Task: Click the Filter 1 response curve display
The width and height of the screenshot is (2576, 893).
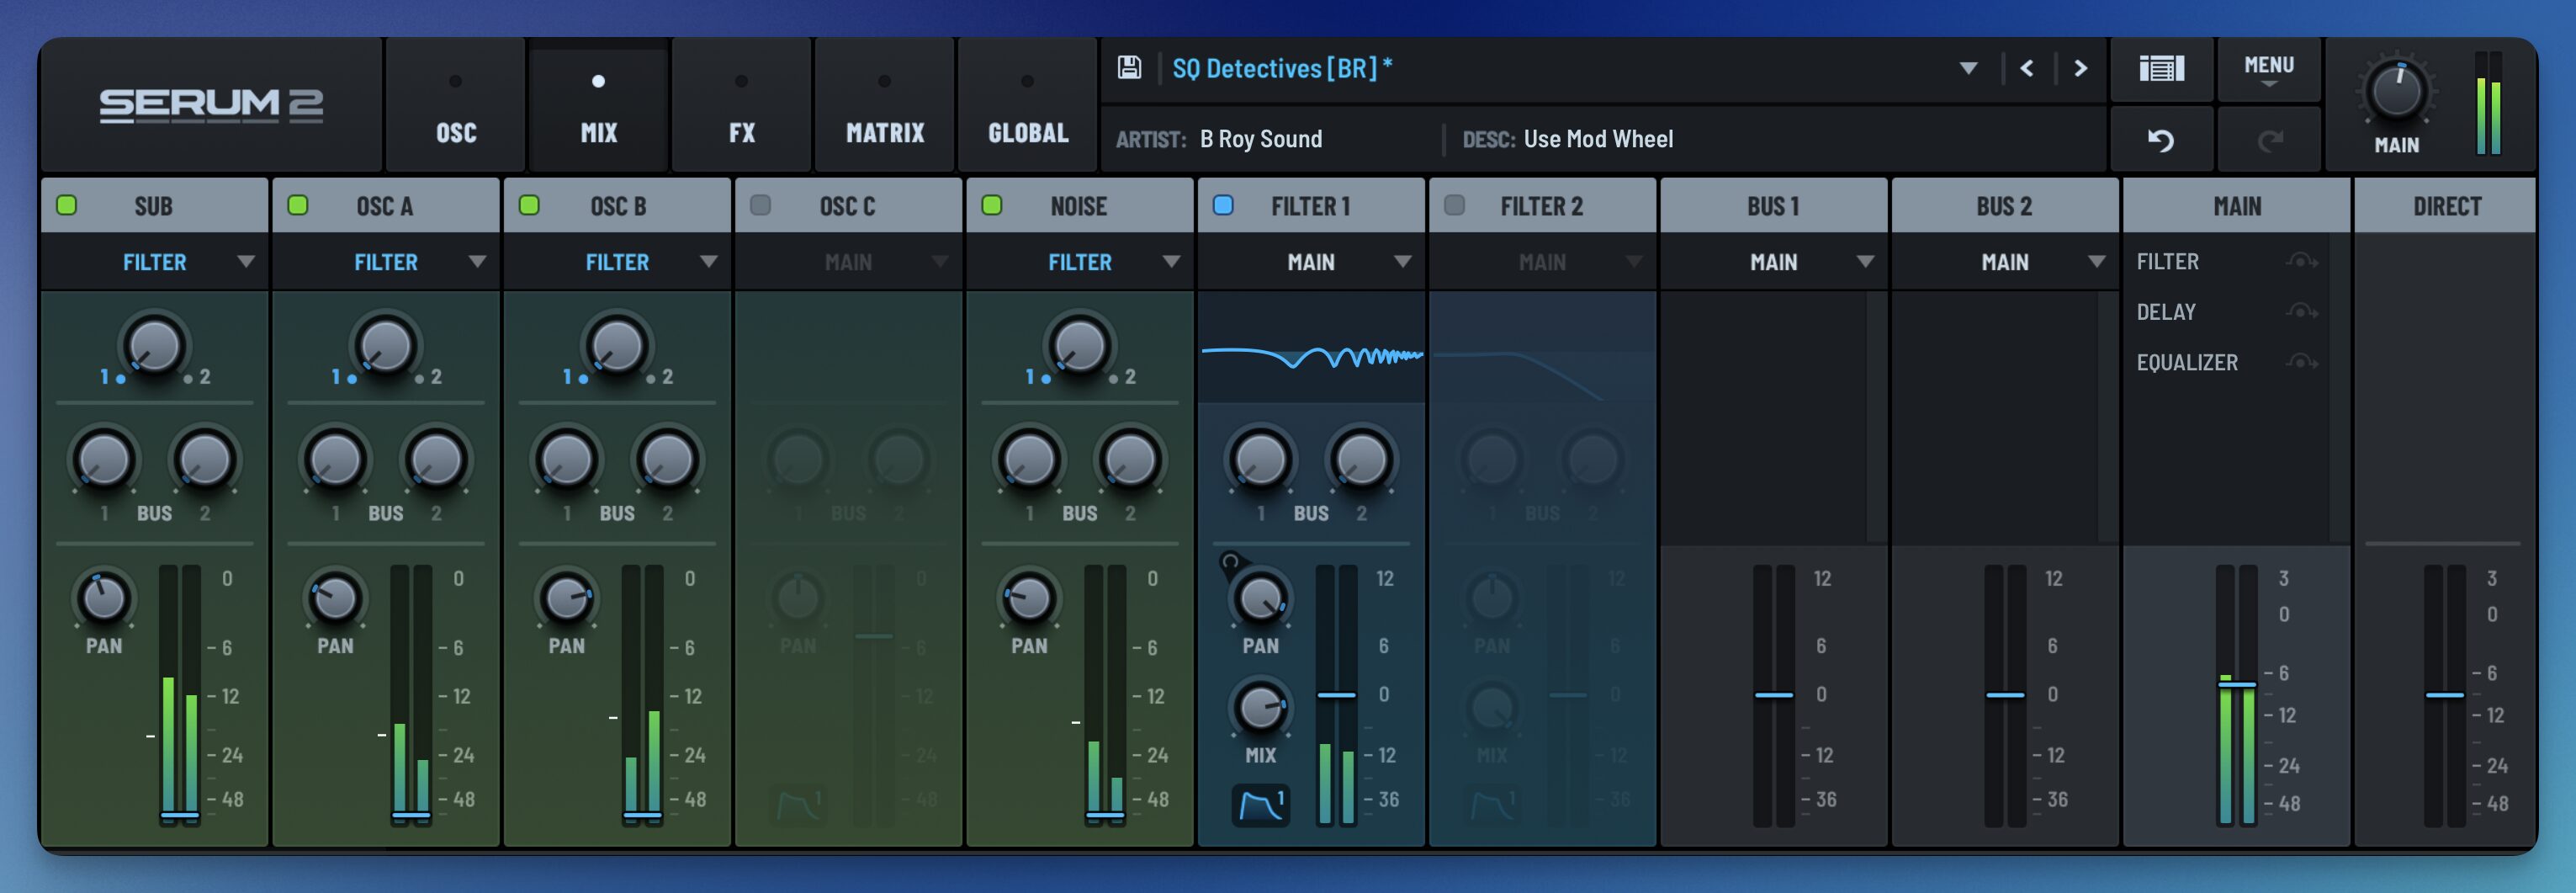Action: pyautogui.click(x=1311, y=348)
